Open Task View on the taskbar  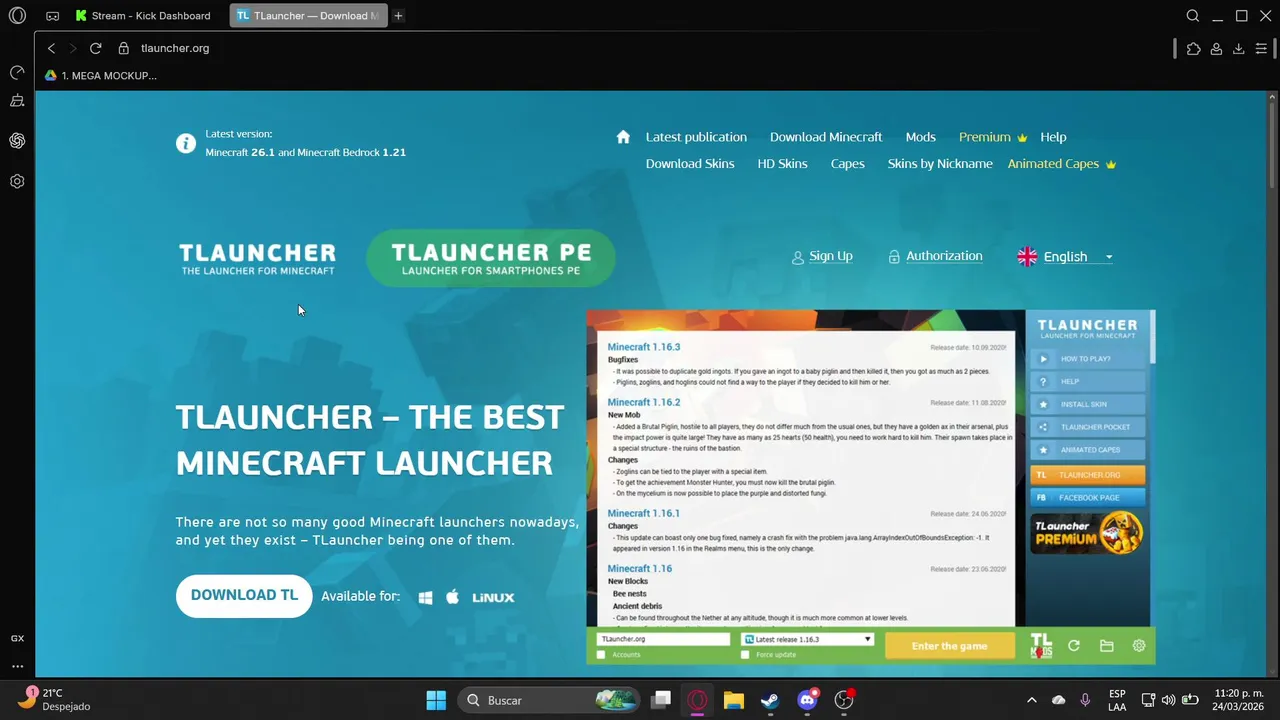pos(661,700)
